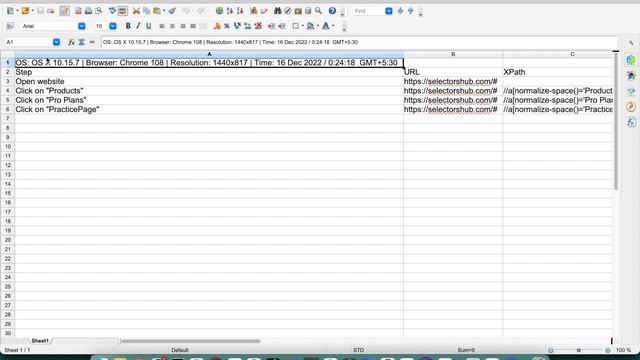Toggle AutoSpellcheck ABC button
This screenshot has width=640, height=360.
[x=122, y=11]
